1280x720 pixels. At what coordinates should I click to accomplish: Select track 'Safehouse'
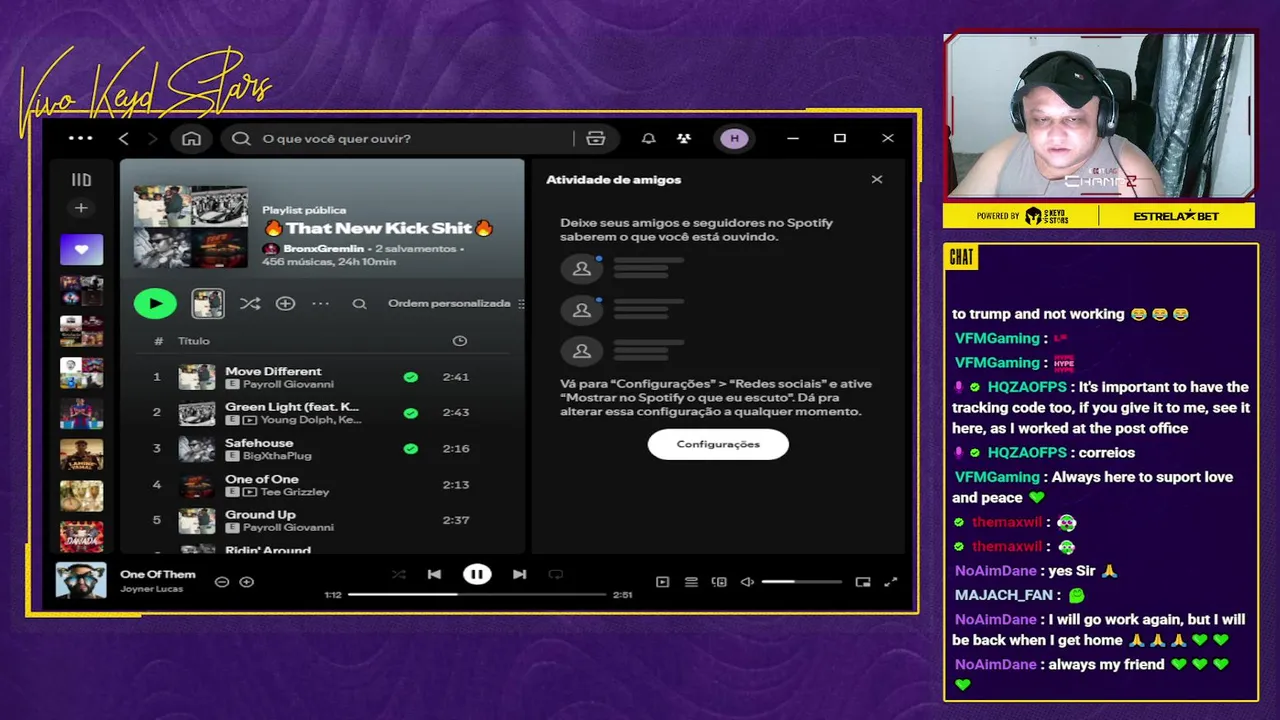pos(259,443)
